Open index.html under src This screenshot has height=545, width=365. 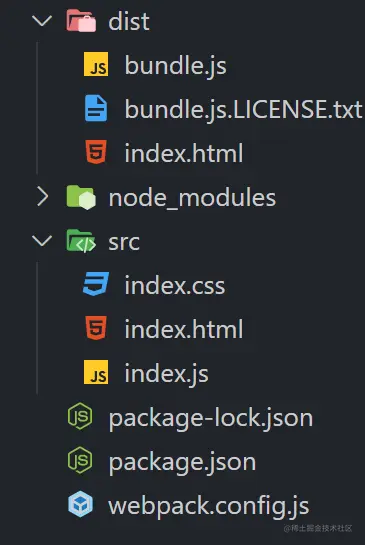(184, 329)
